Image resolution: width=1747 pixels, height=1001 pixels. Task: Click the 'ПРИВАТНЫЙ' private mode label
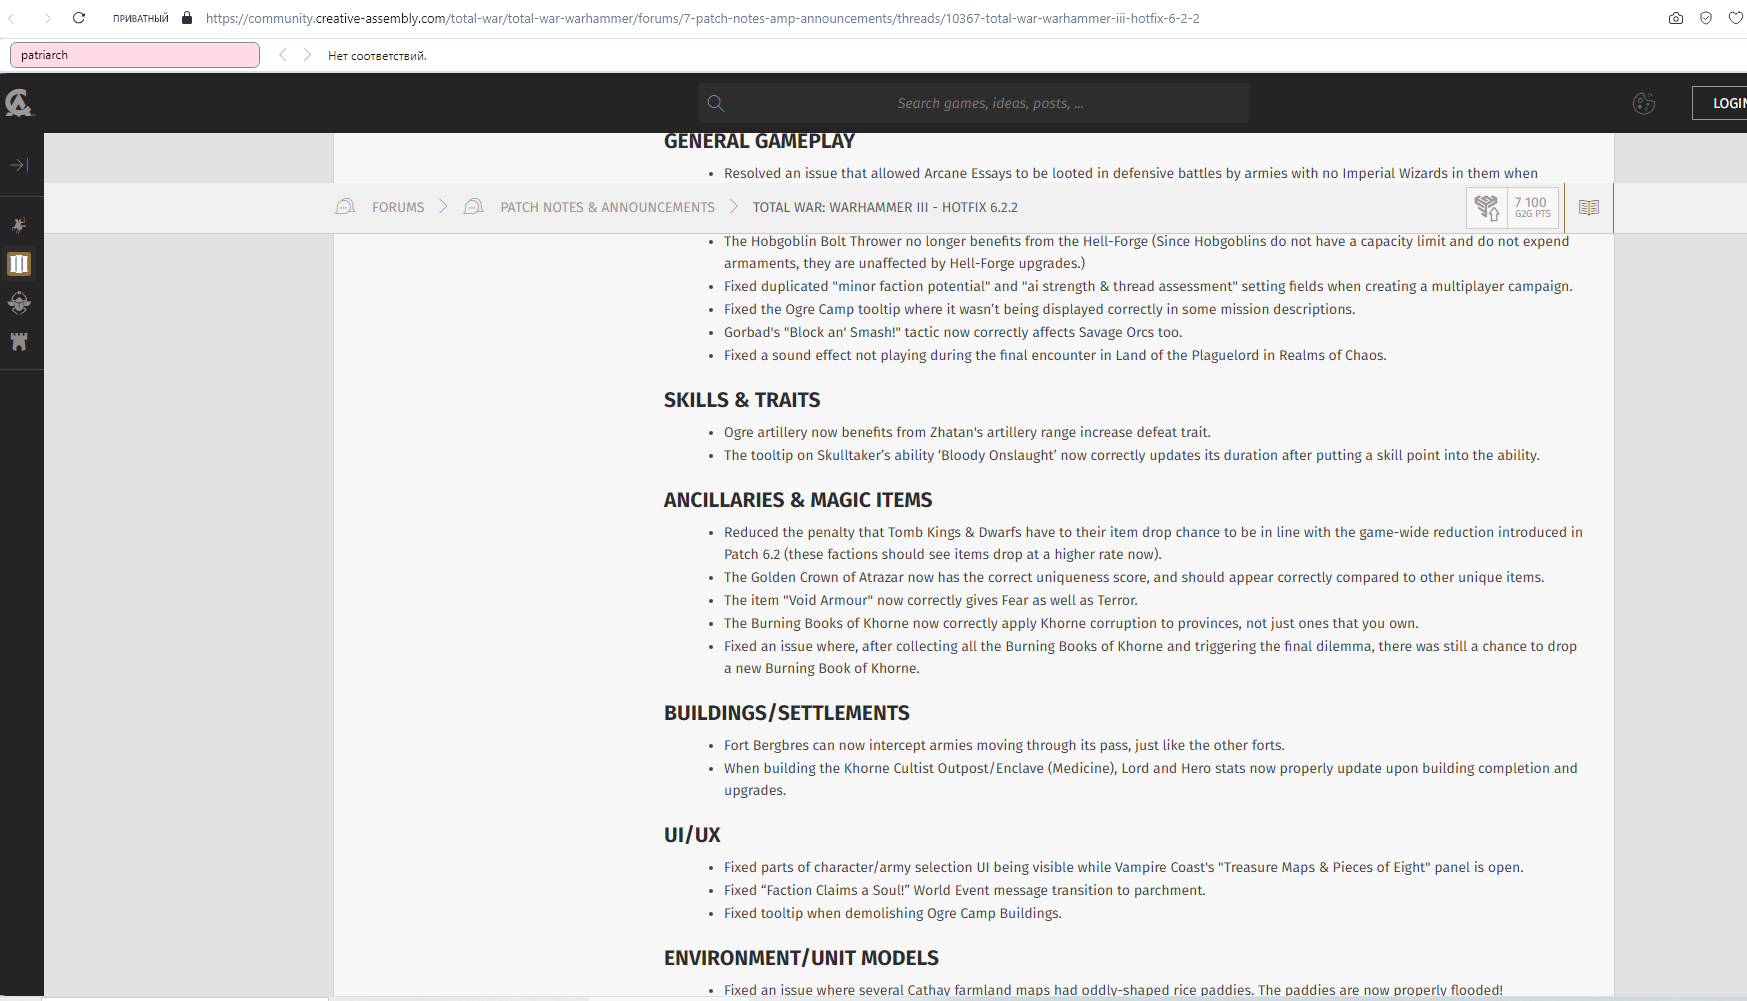pyautogui.click(x=141, y=18)
